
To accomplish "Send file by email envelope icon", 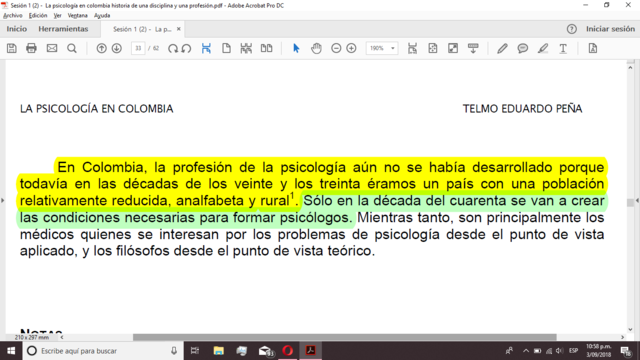I will pyautogui.click(x=52, y=48).
